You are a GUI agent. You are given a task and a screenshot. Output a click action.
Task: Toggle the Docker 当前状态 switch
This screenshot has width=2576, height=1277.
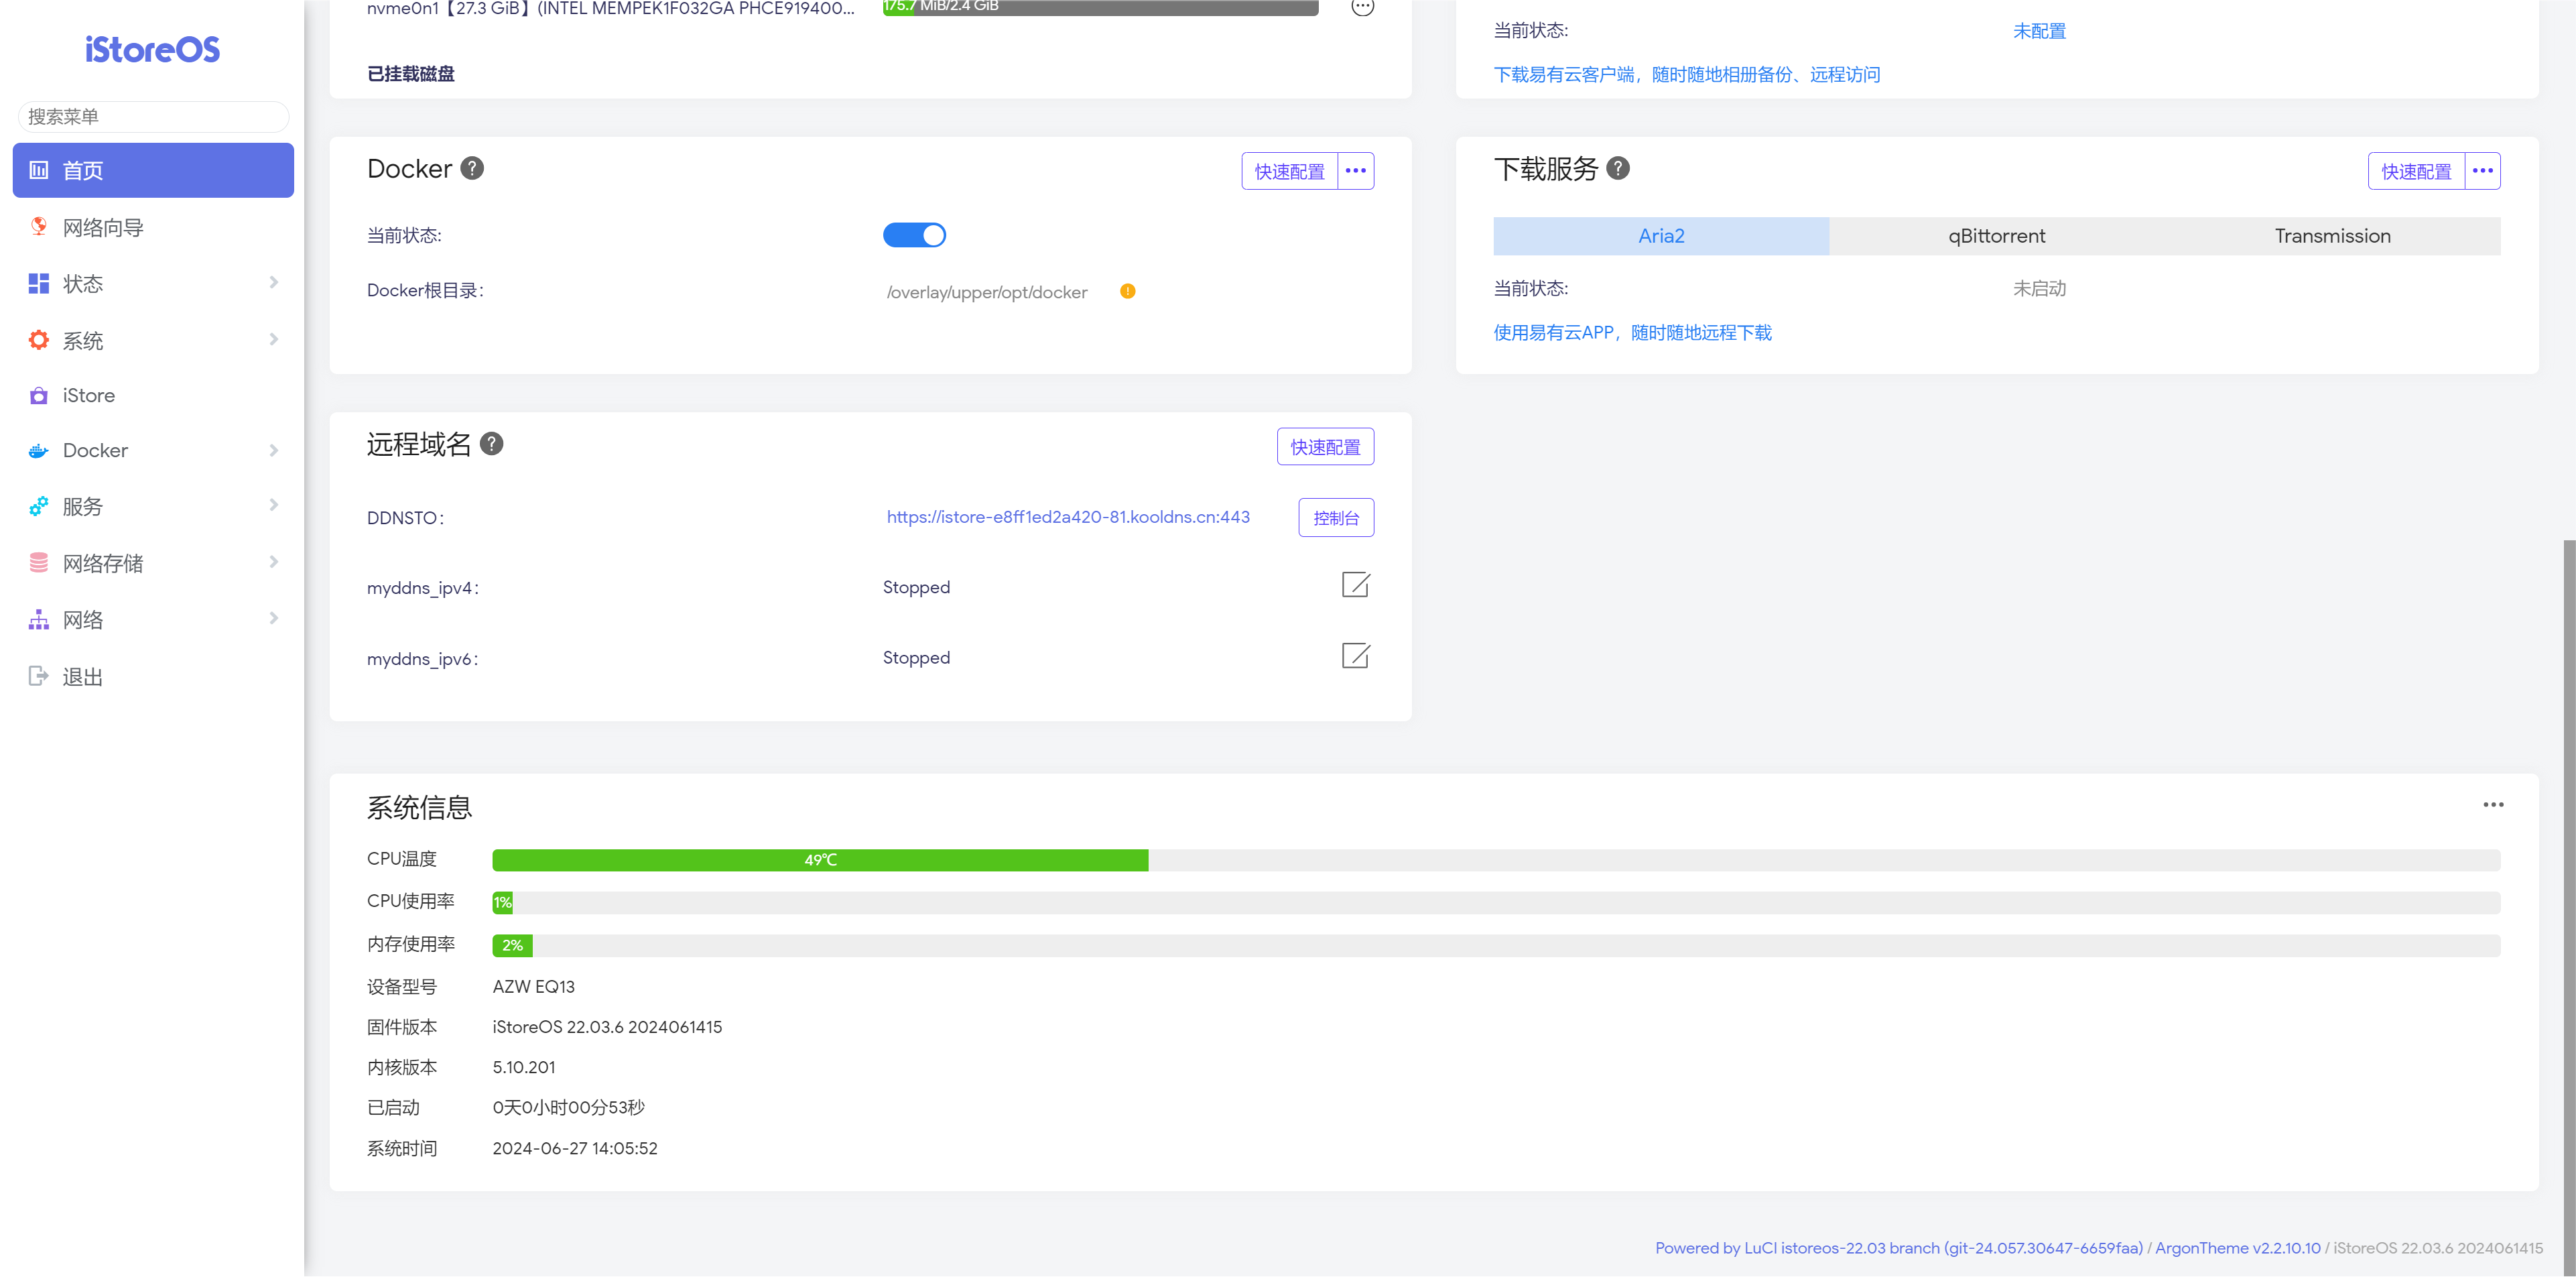point(914,235)
